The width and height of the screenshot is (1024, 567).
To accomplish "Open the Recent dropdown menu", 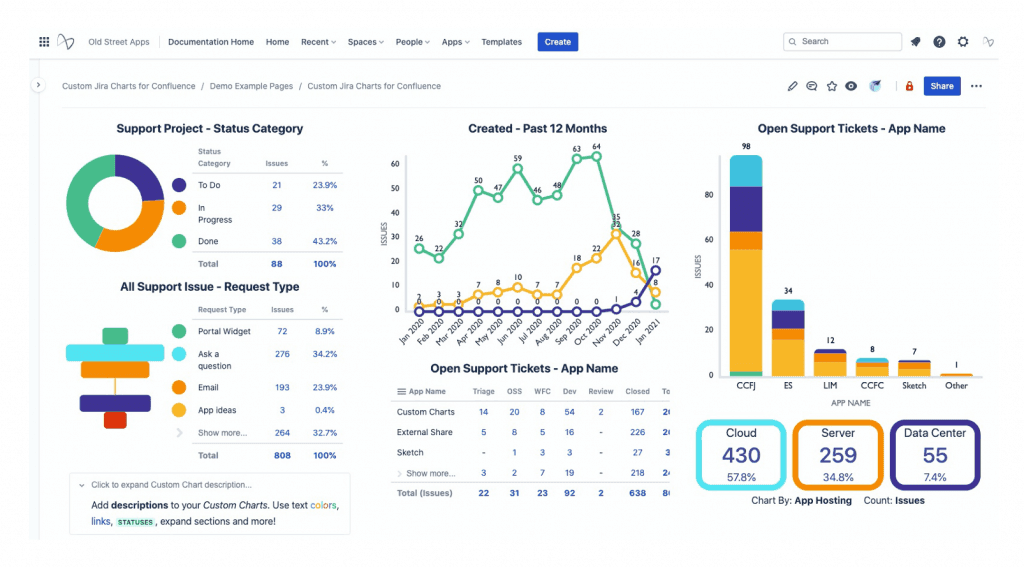I will coord(318,42).
